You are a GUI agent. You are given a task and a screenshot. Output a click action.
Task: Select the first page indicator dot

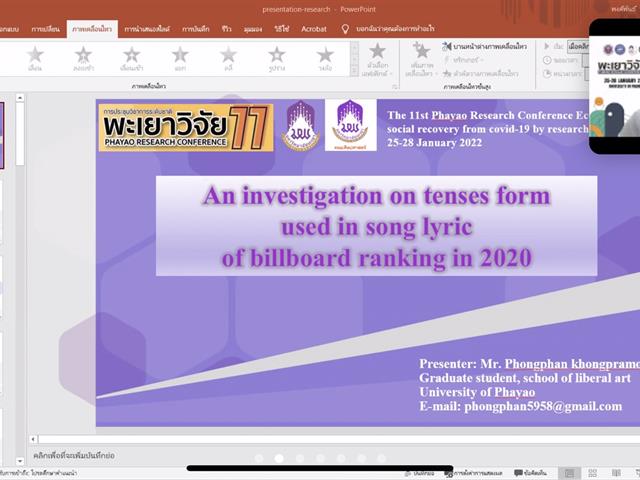click(x=259, y=458)
